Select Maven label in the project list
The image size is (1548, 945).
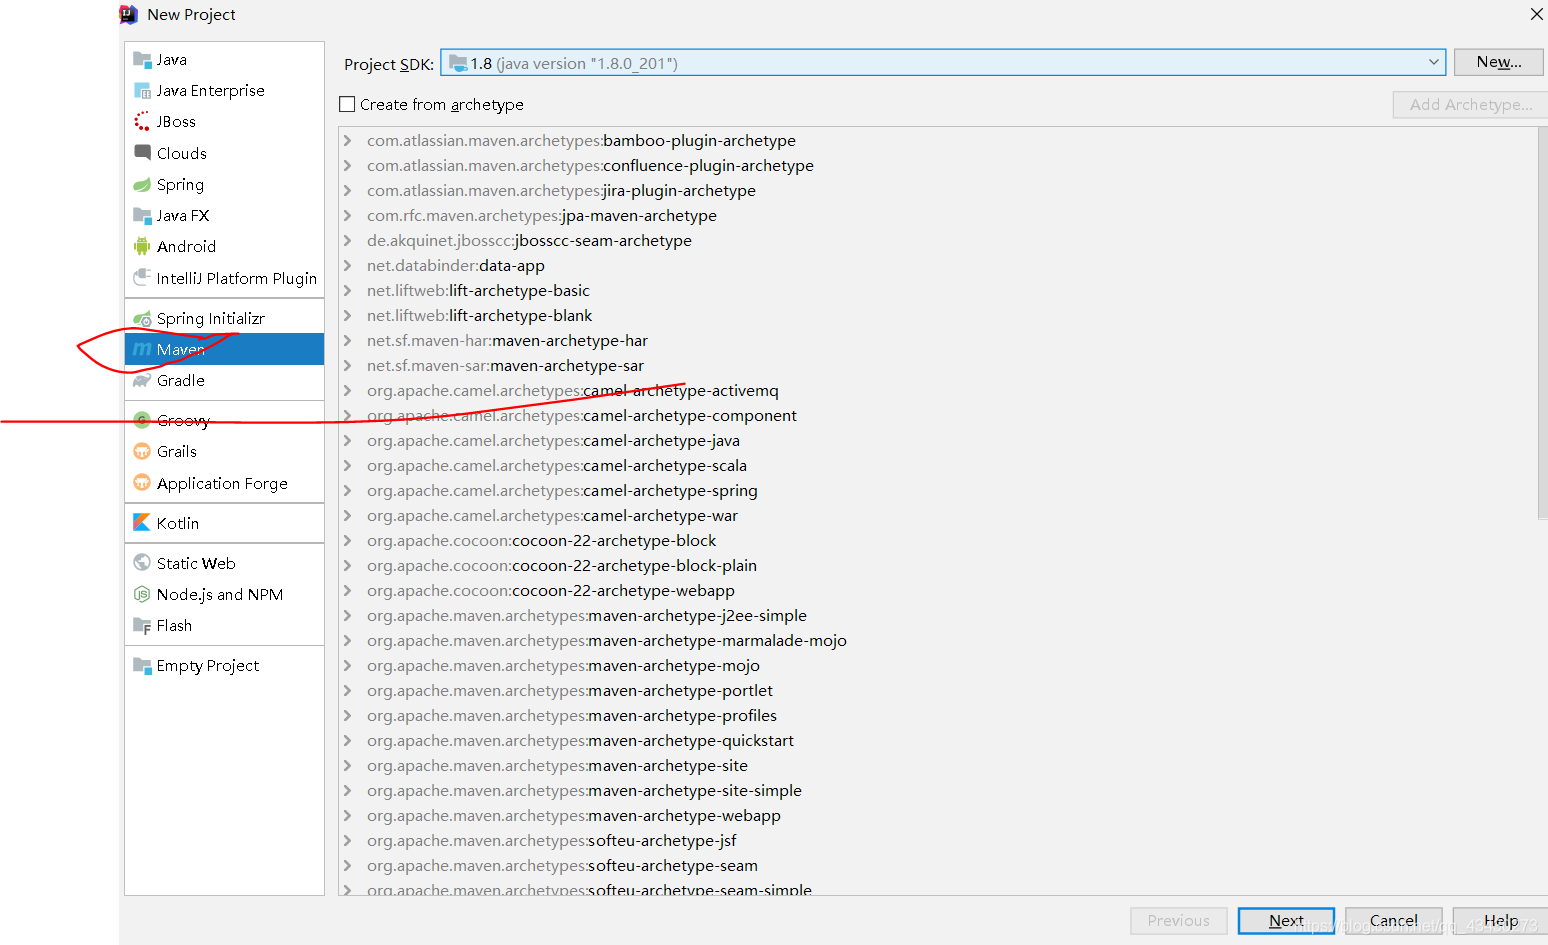(x=181, y=350)
